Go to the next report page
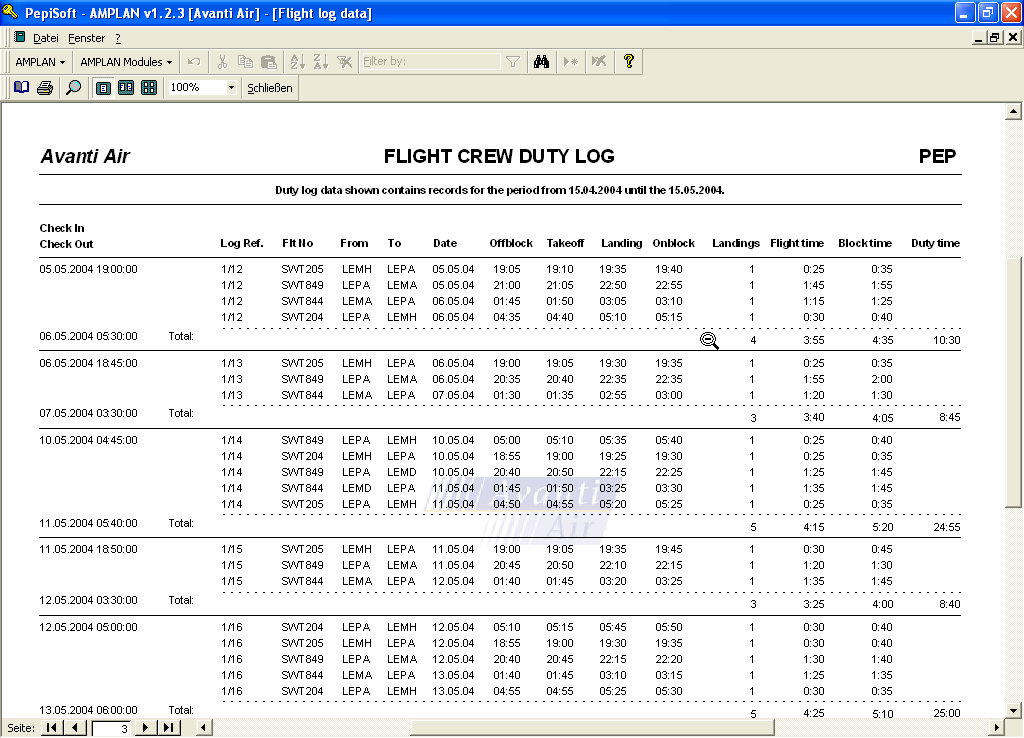This screenshot has width=1024, height=738. pyautogui.click(x=146, y=728)
